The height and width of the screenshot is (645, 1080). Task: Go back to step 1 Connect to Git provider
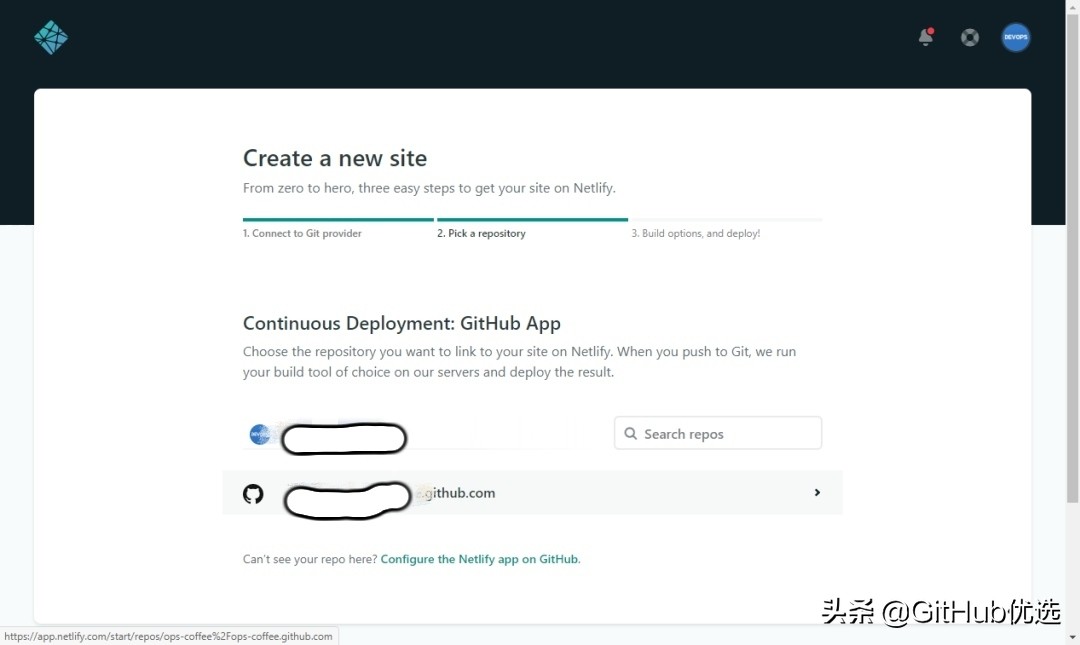pyautogui.click(x=302, y=232)
